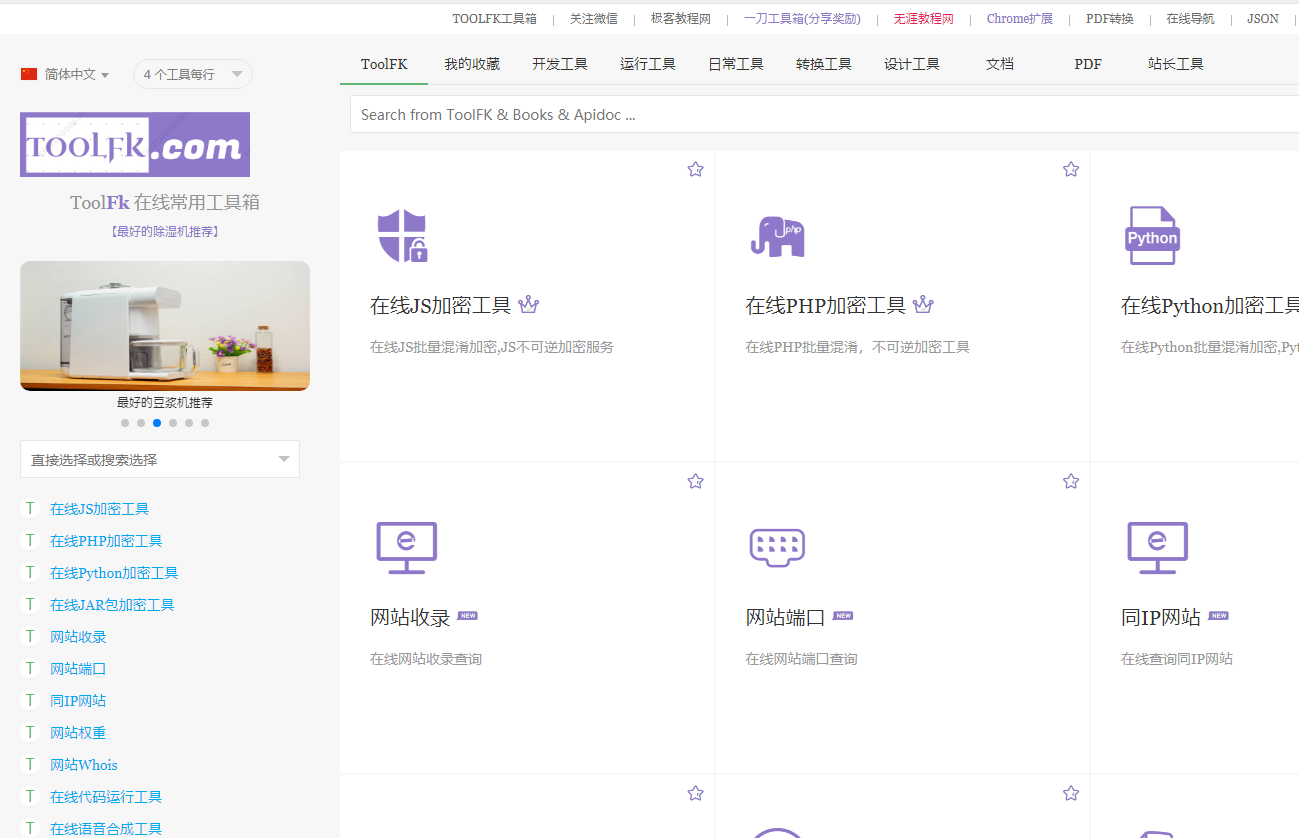Select the fourth carousel dot indicator
This screenshot has width=1299, height=838.
[173, 423]
